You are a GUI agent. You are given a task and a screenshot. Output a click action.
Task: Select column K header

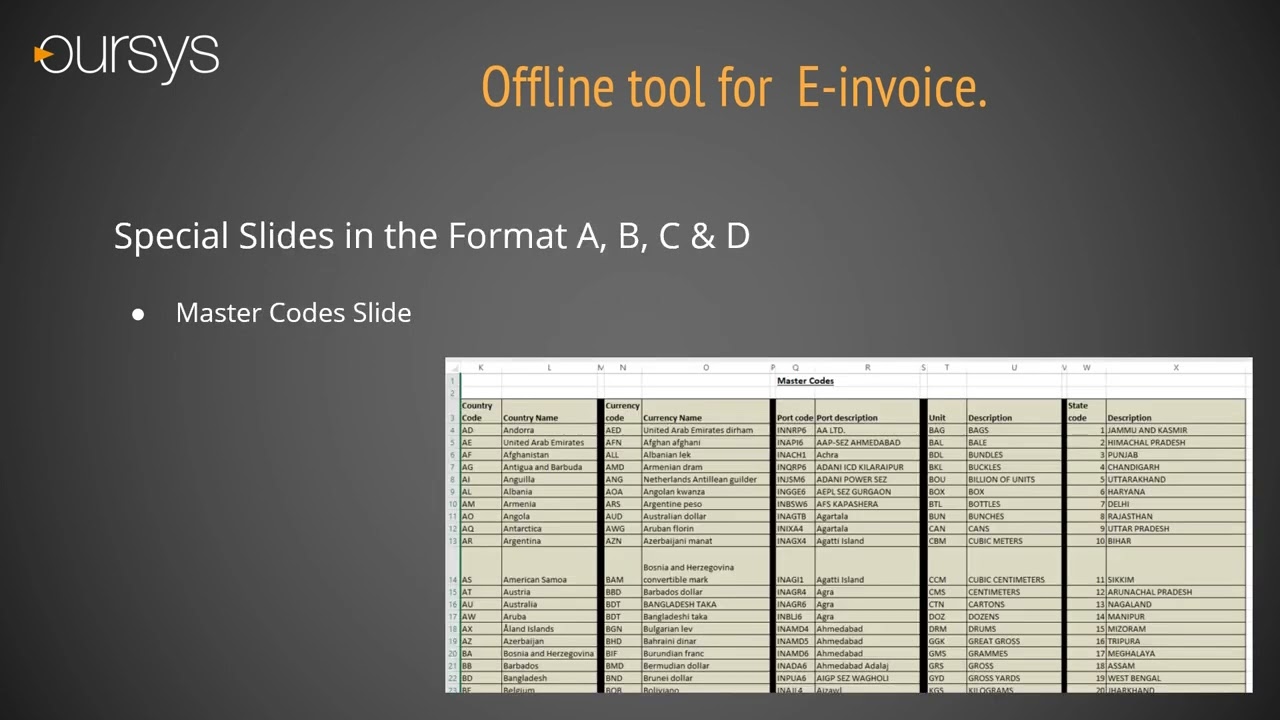pos(481,368)
